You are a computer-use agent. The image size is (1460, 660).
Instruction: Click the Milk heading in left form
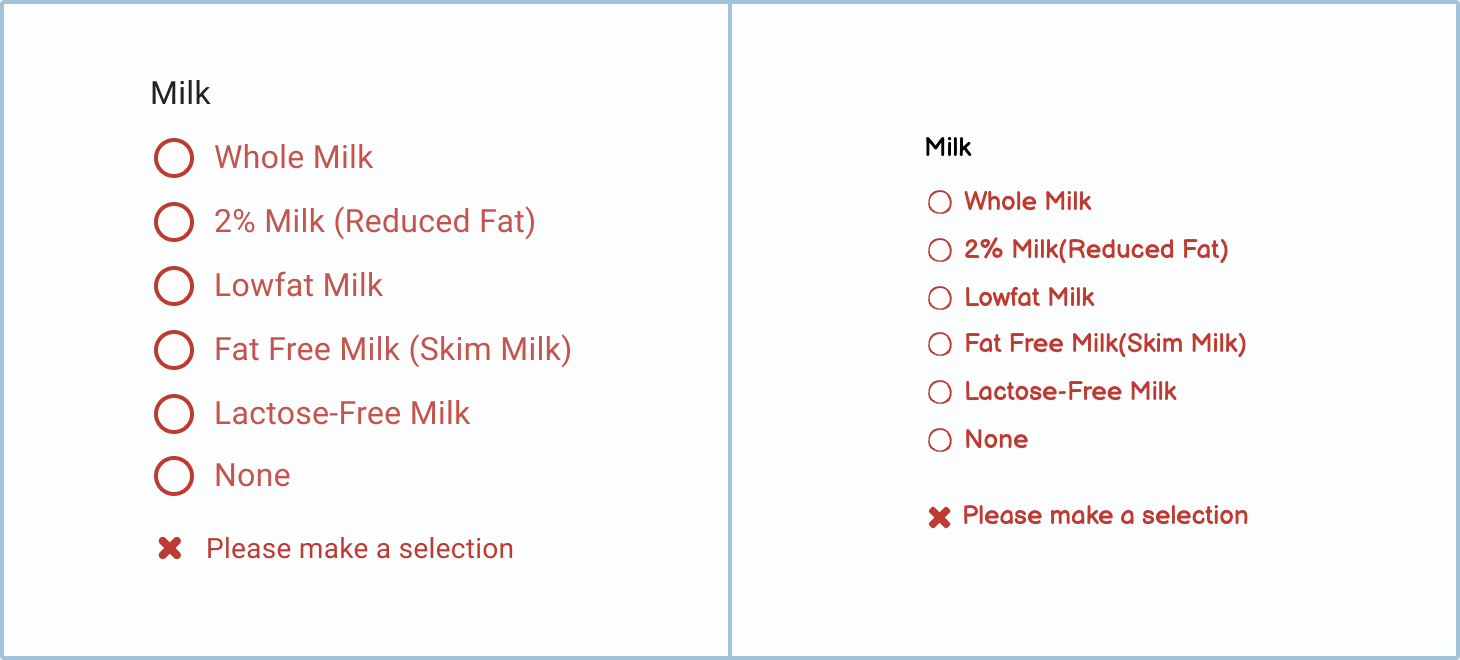(x=180, y=93)
